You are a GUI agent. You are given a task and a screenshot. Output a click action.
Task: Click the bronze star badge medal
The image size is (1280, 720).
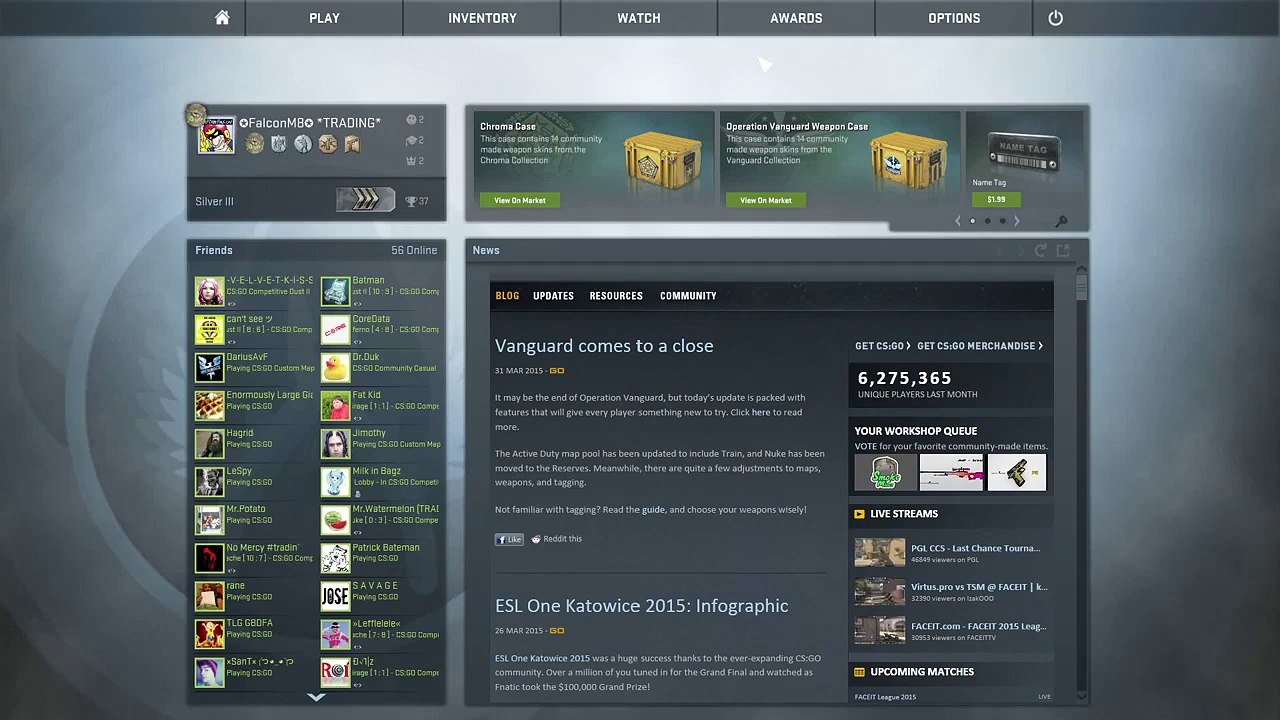327,144
